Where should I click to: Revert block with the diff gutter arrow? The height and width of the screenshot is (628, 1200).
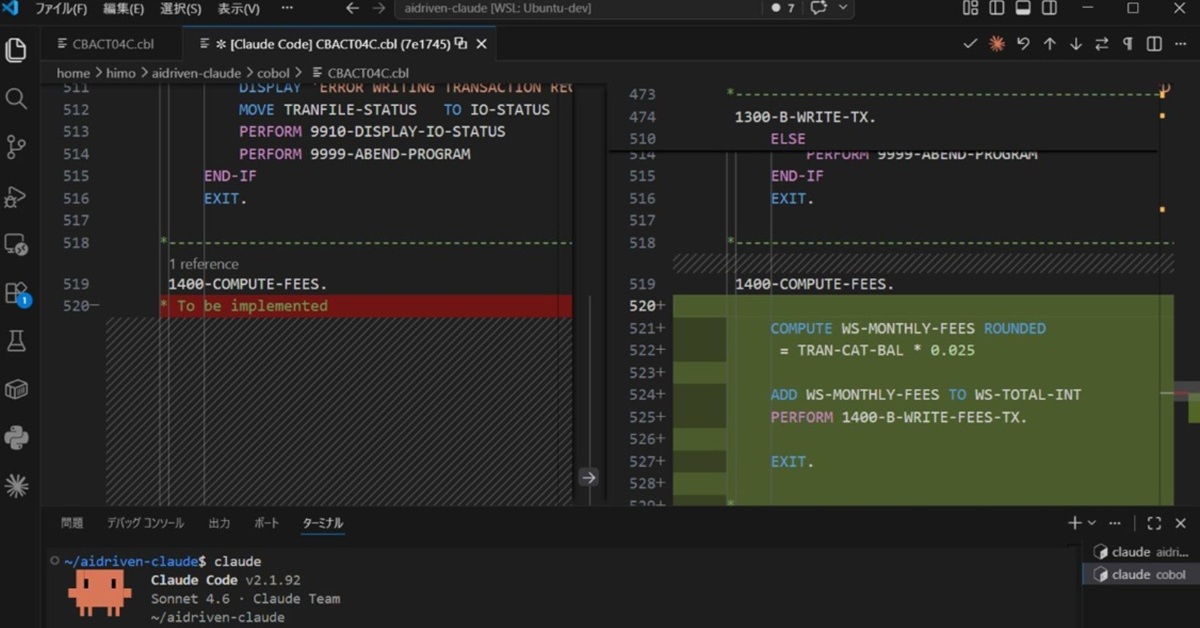588,478
